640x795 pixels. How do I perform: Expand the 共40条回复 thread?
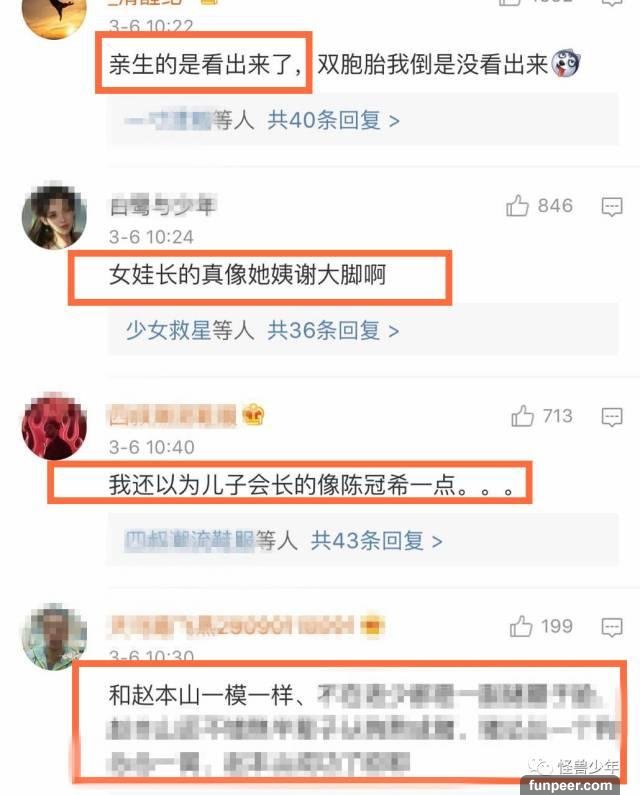pos(333,120)
